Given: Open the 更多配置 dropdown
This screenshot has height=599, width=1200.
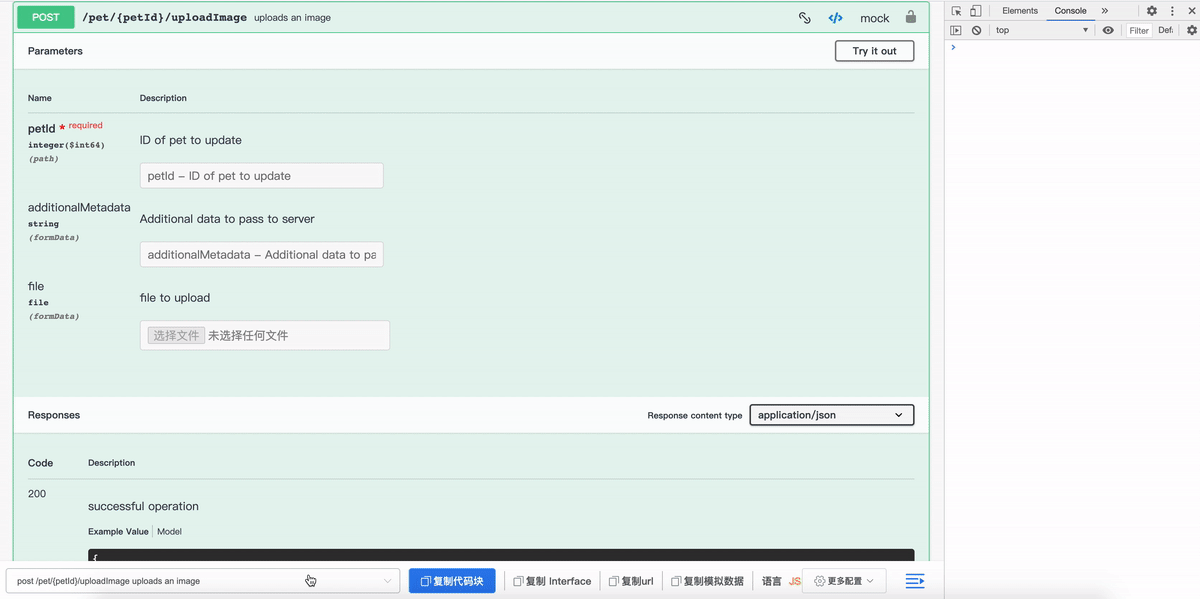Looking at the screenshot, I should (x=845, y=581).
